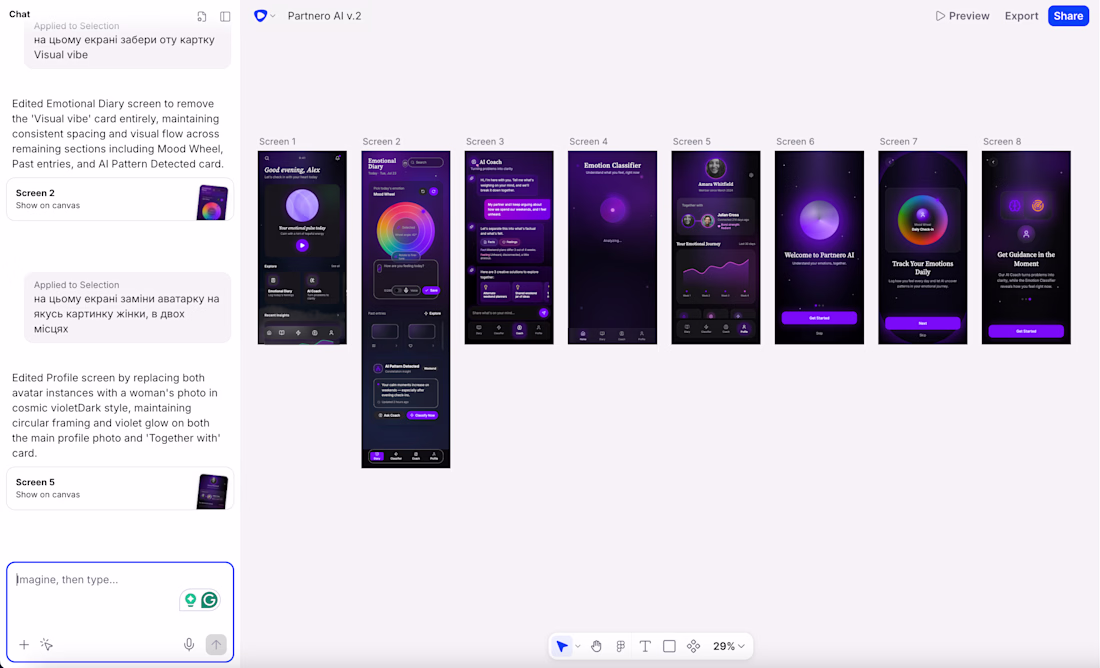Click the Mood Wheel color ring in Screen 2
Viewport: 1100px width, 668px height.
(x=405, y=230)
